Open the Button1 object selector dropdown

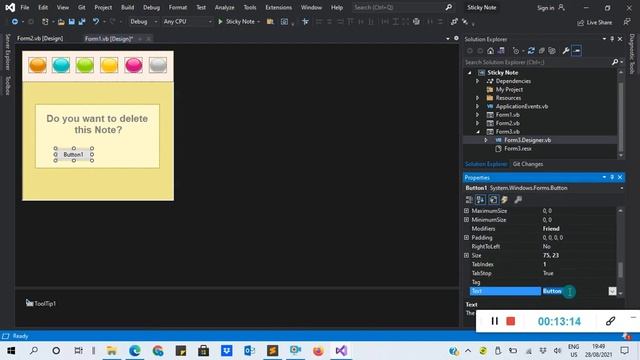click(621, 188)
